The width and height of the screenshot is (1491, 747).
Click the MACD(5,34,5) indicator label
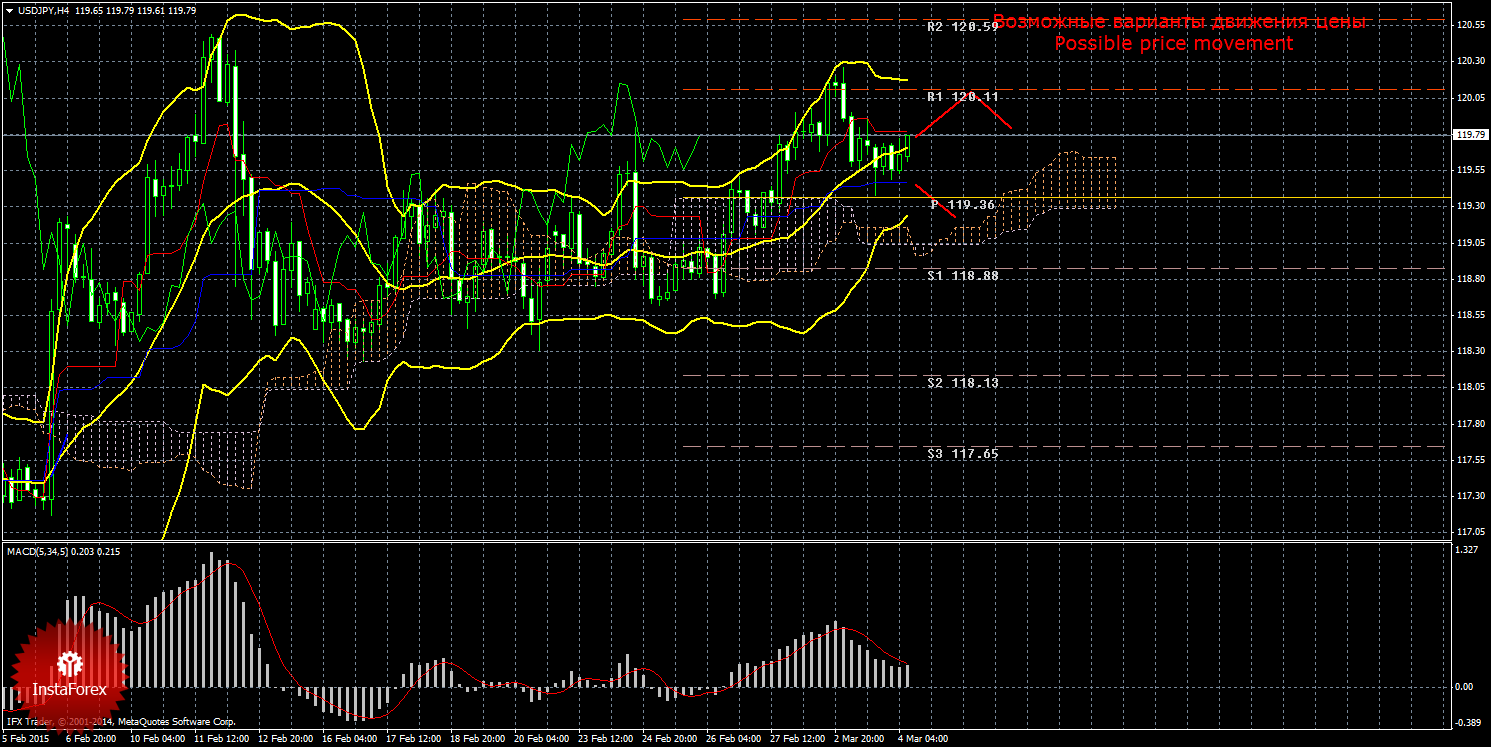[39, 551]
